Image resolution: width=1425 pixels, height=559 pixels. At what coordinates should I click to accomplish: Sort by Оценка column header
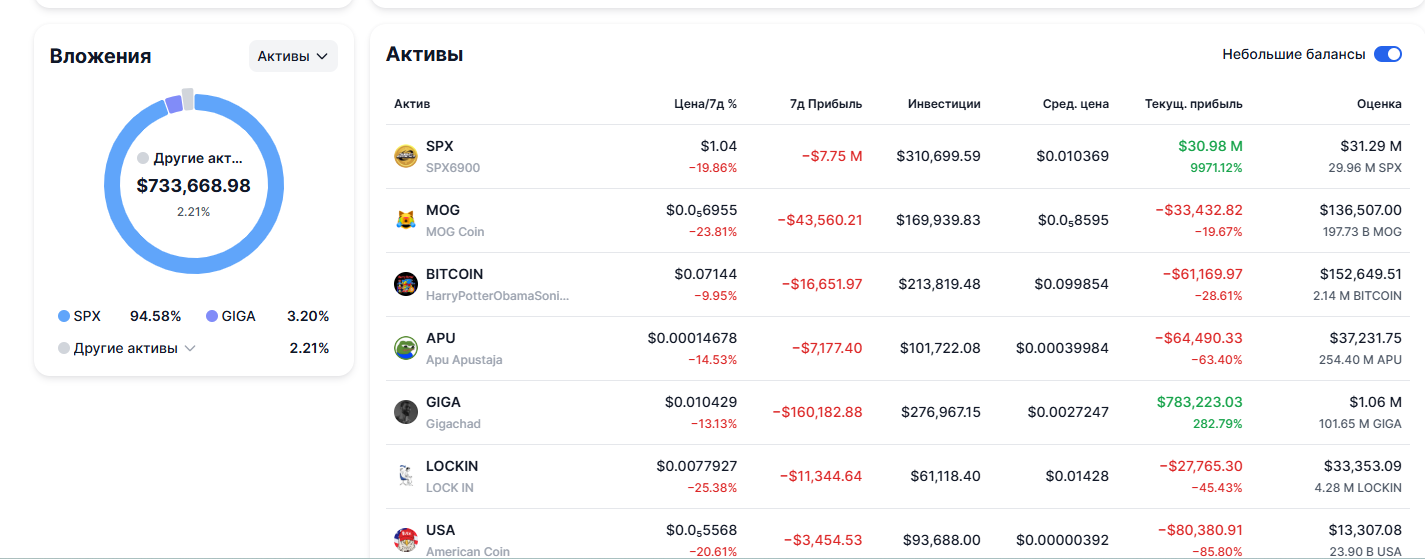[1379, 104]
